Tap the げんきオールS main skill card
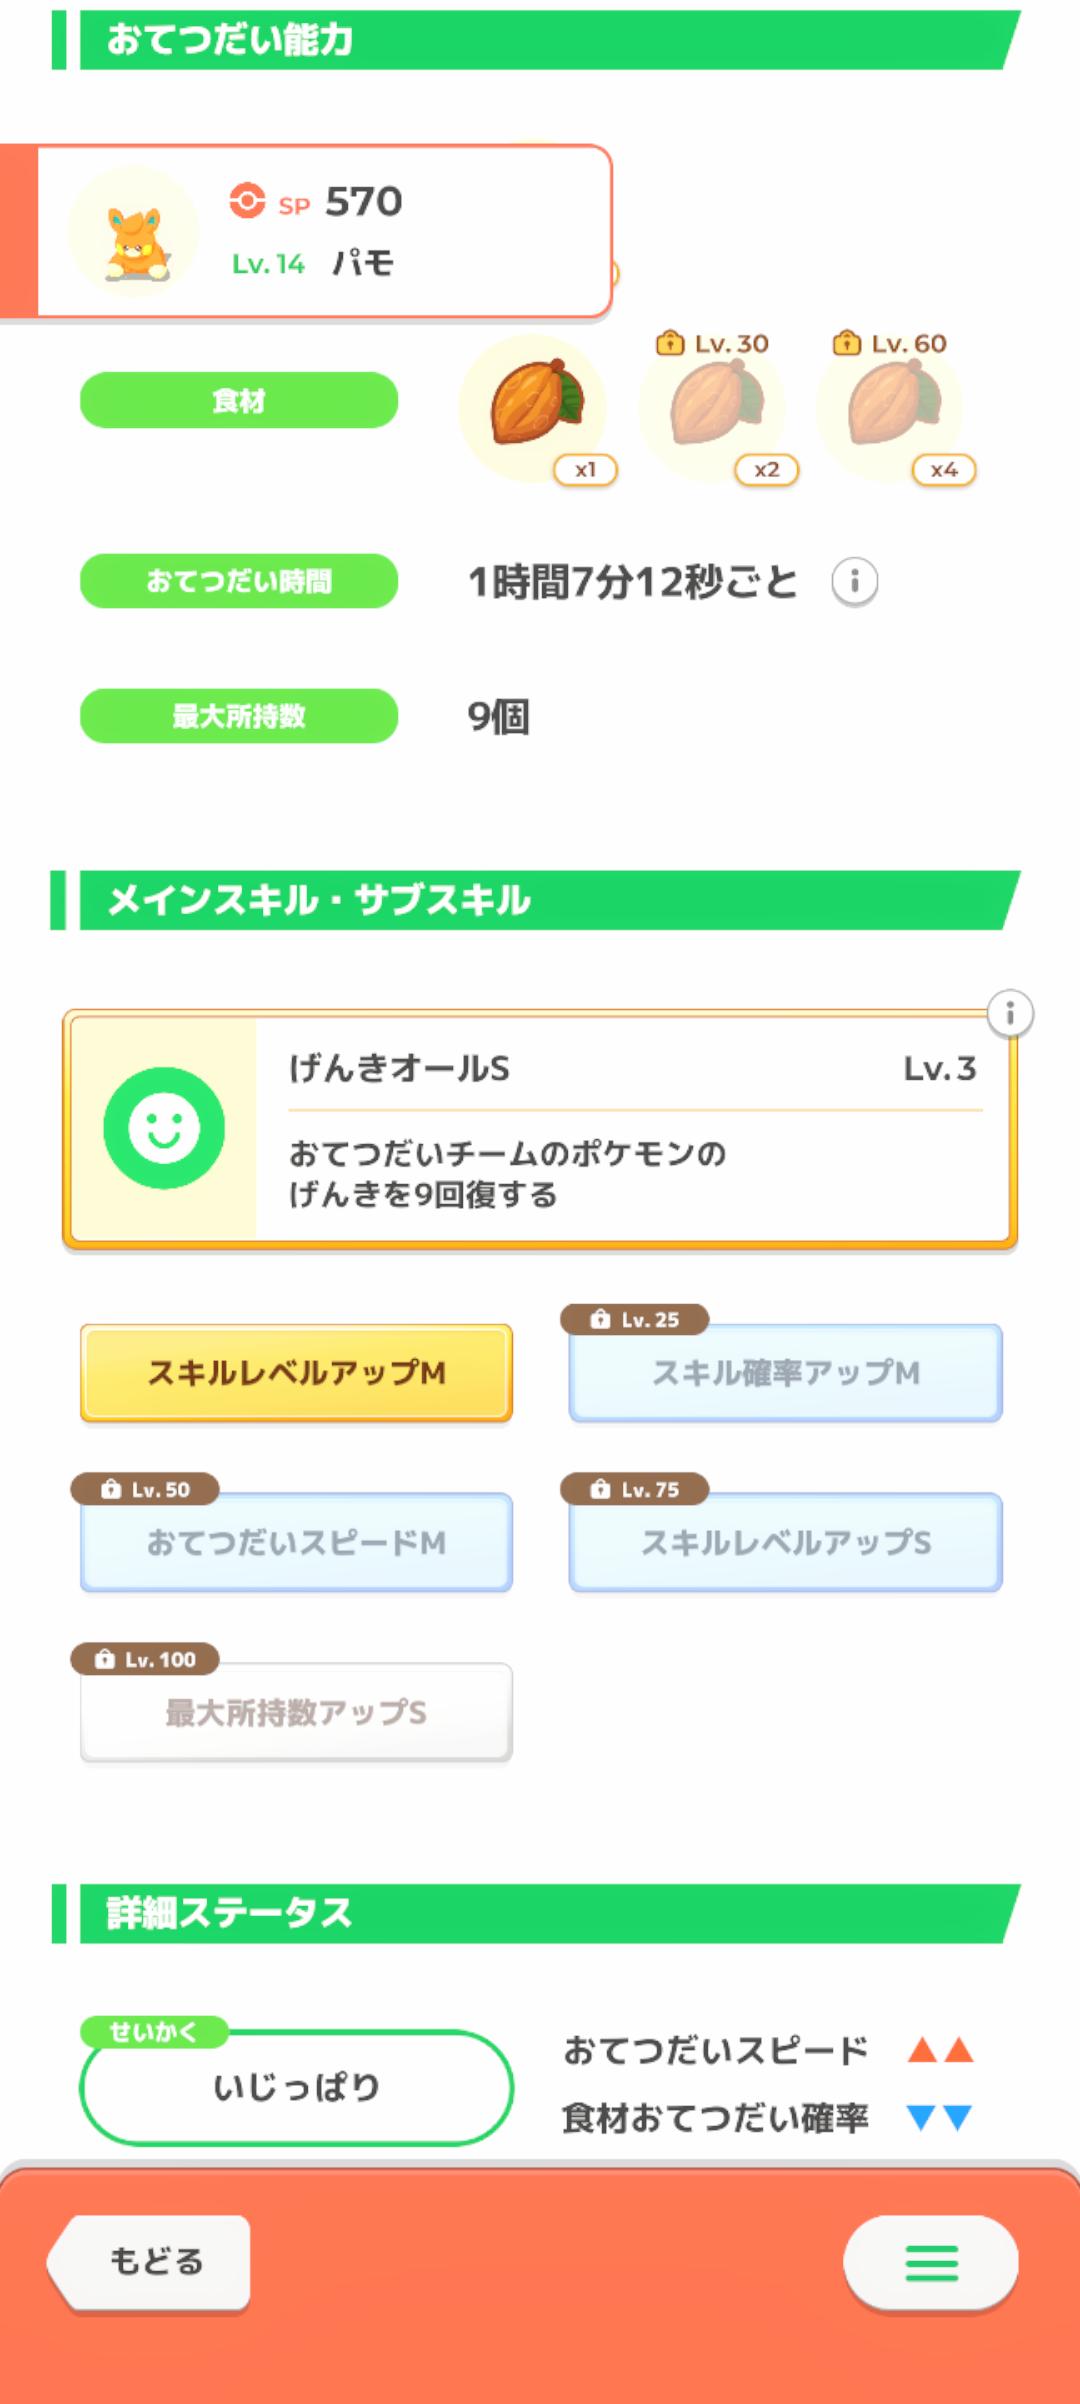 pos(630,1130)
